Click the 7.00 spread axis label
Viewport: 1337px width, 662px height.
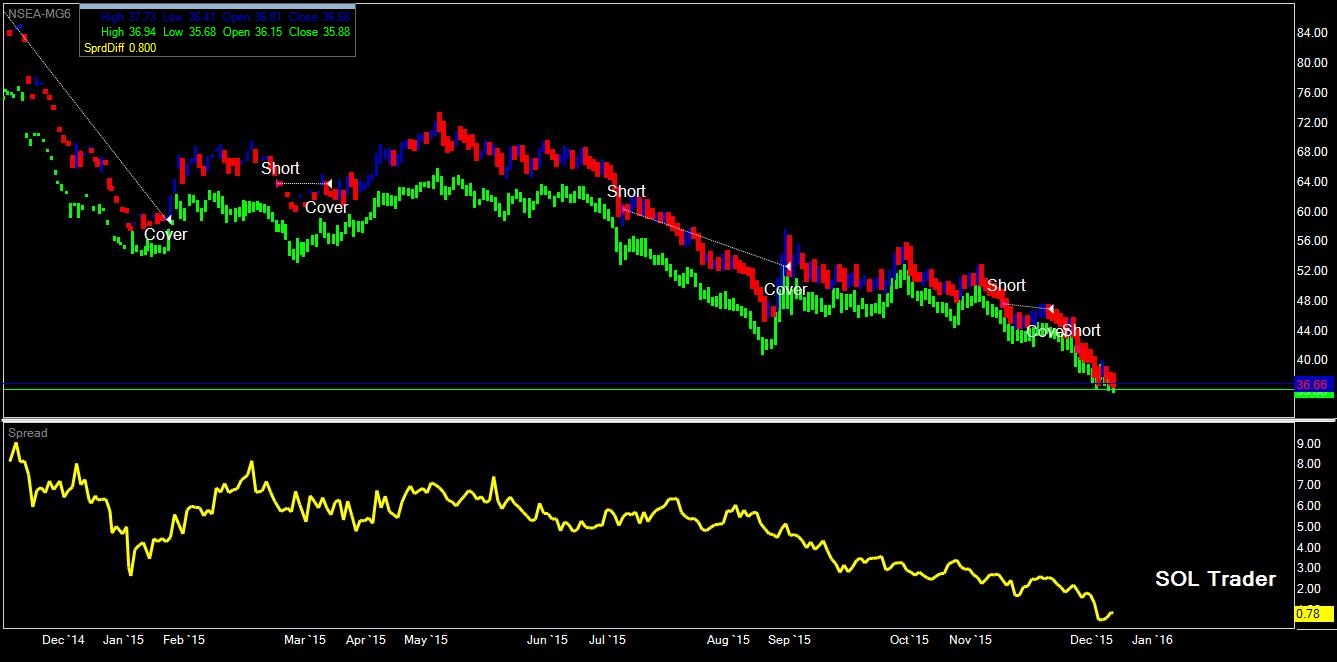pyautogui.click(x=1308, y=485)
